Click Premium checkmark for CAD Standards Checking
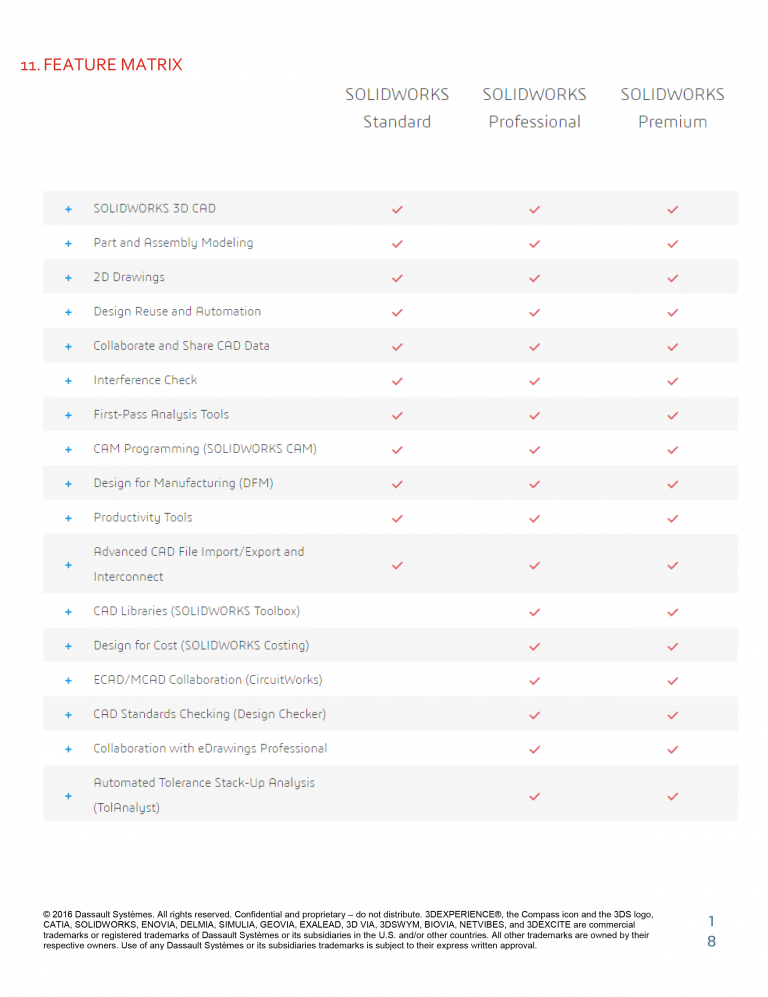 point(673,715)
